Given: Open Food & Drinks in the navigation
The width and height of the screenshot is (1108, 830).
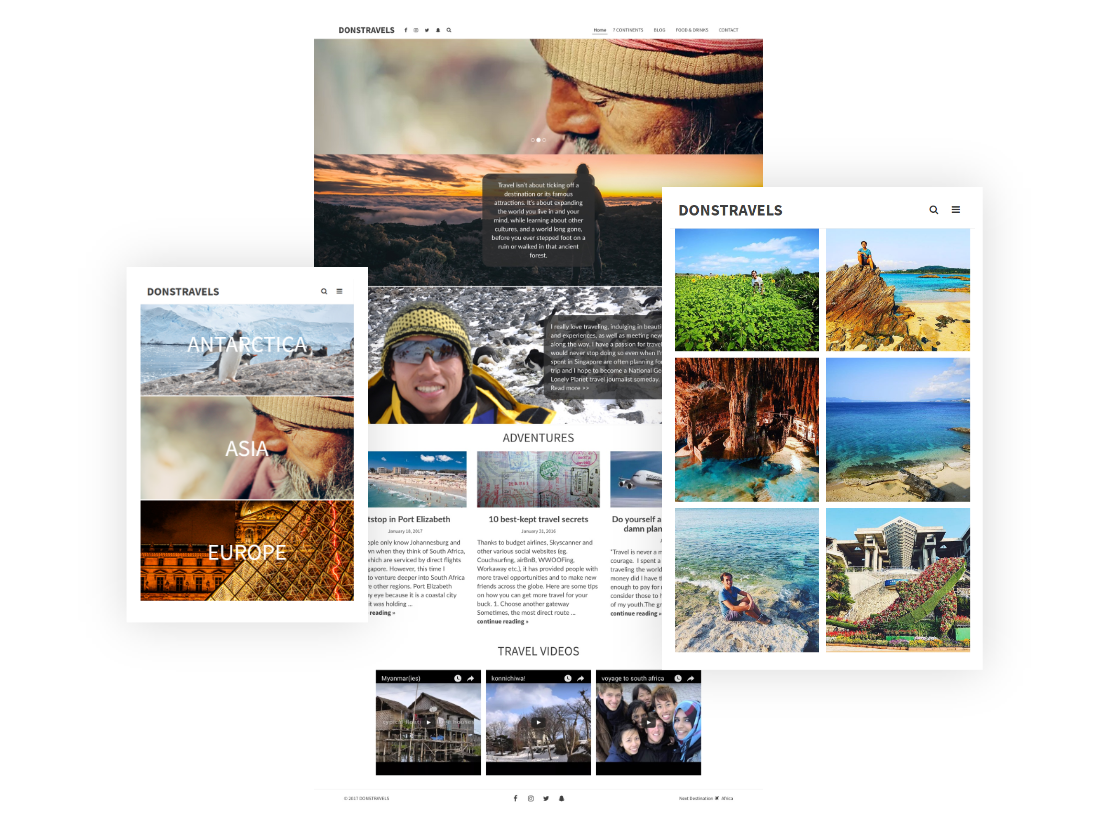Looking at the screenshot, I should coord(692,30).
